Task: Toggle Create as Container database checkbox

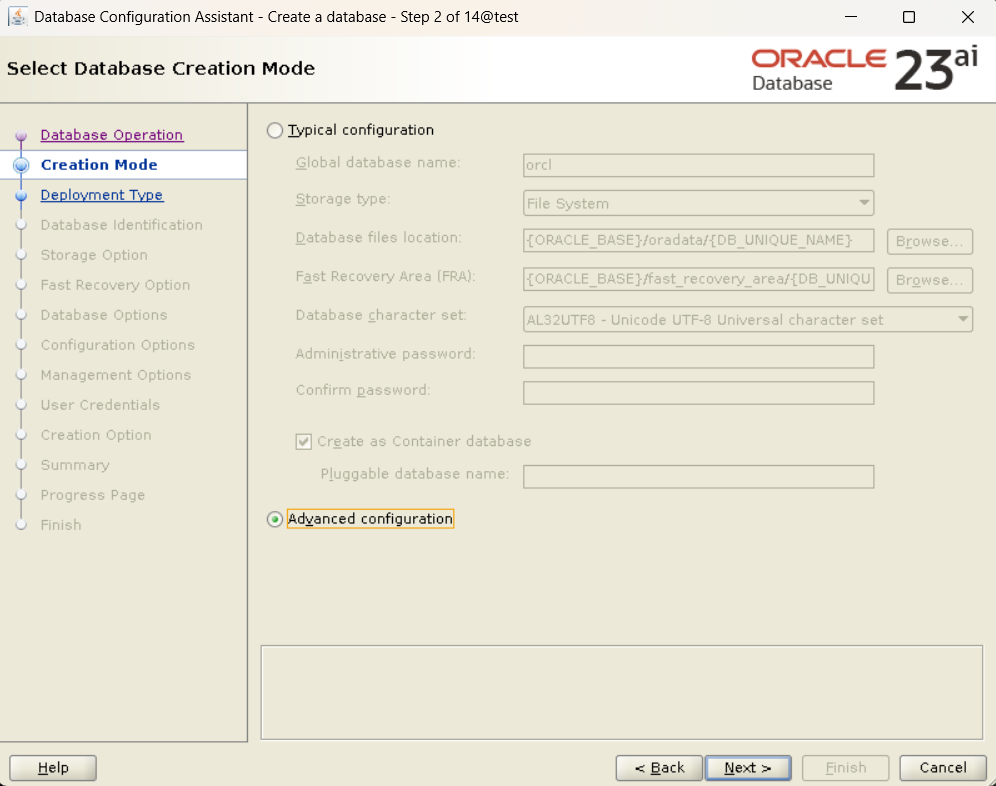Action: click(304, 442)
